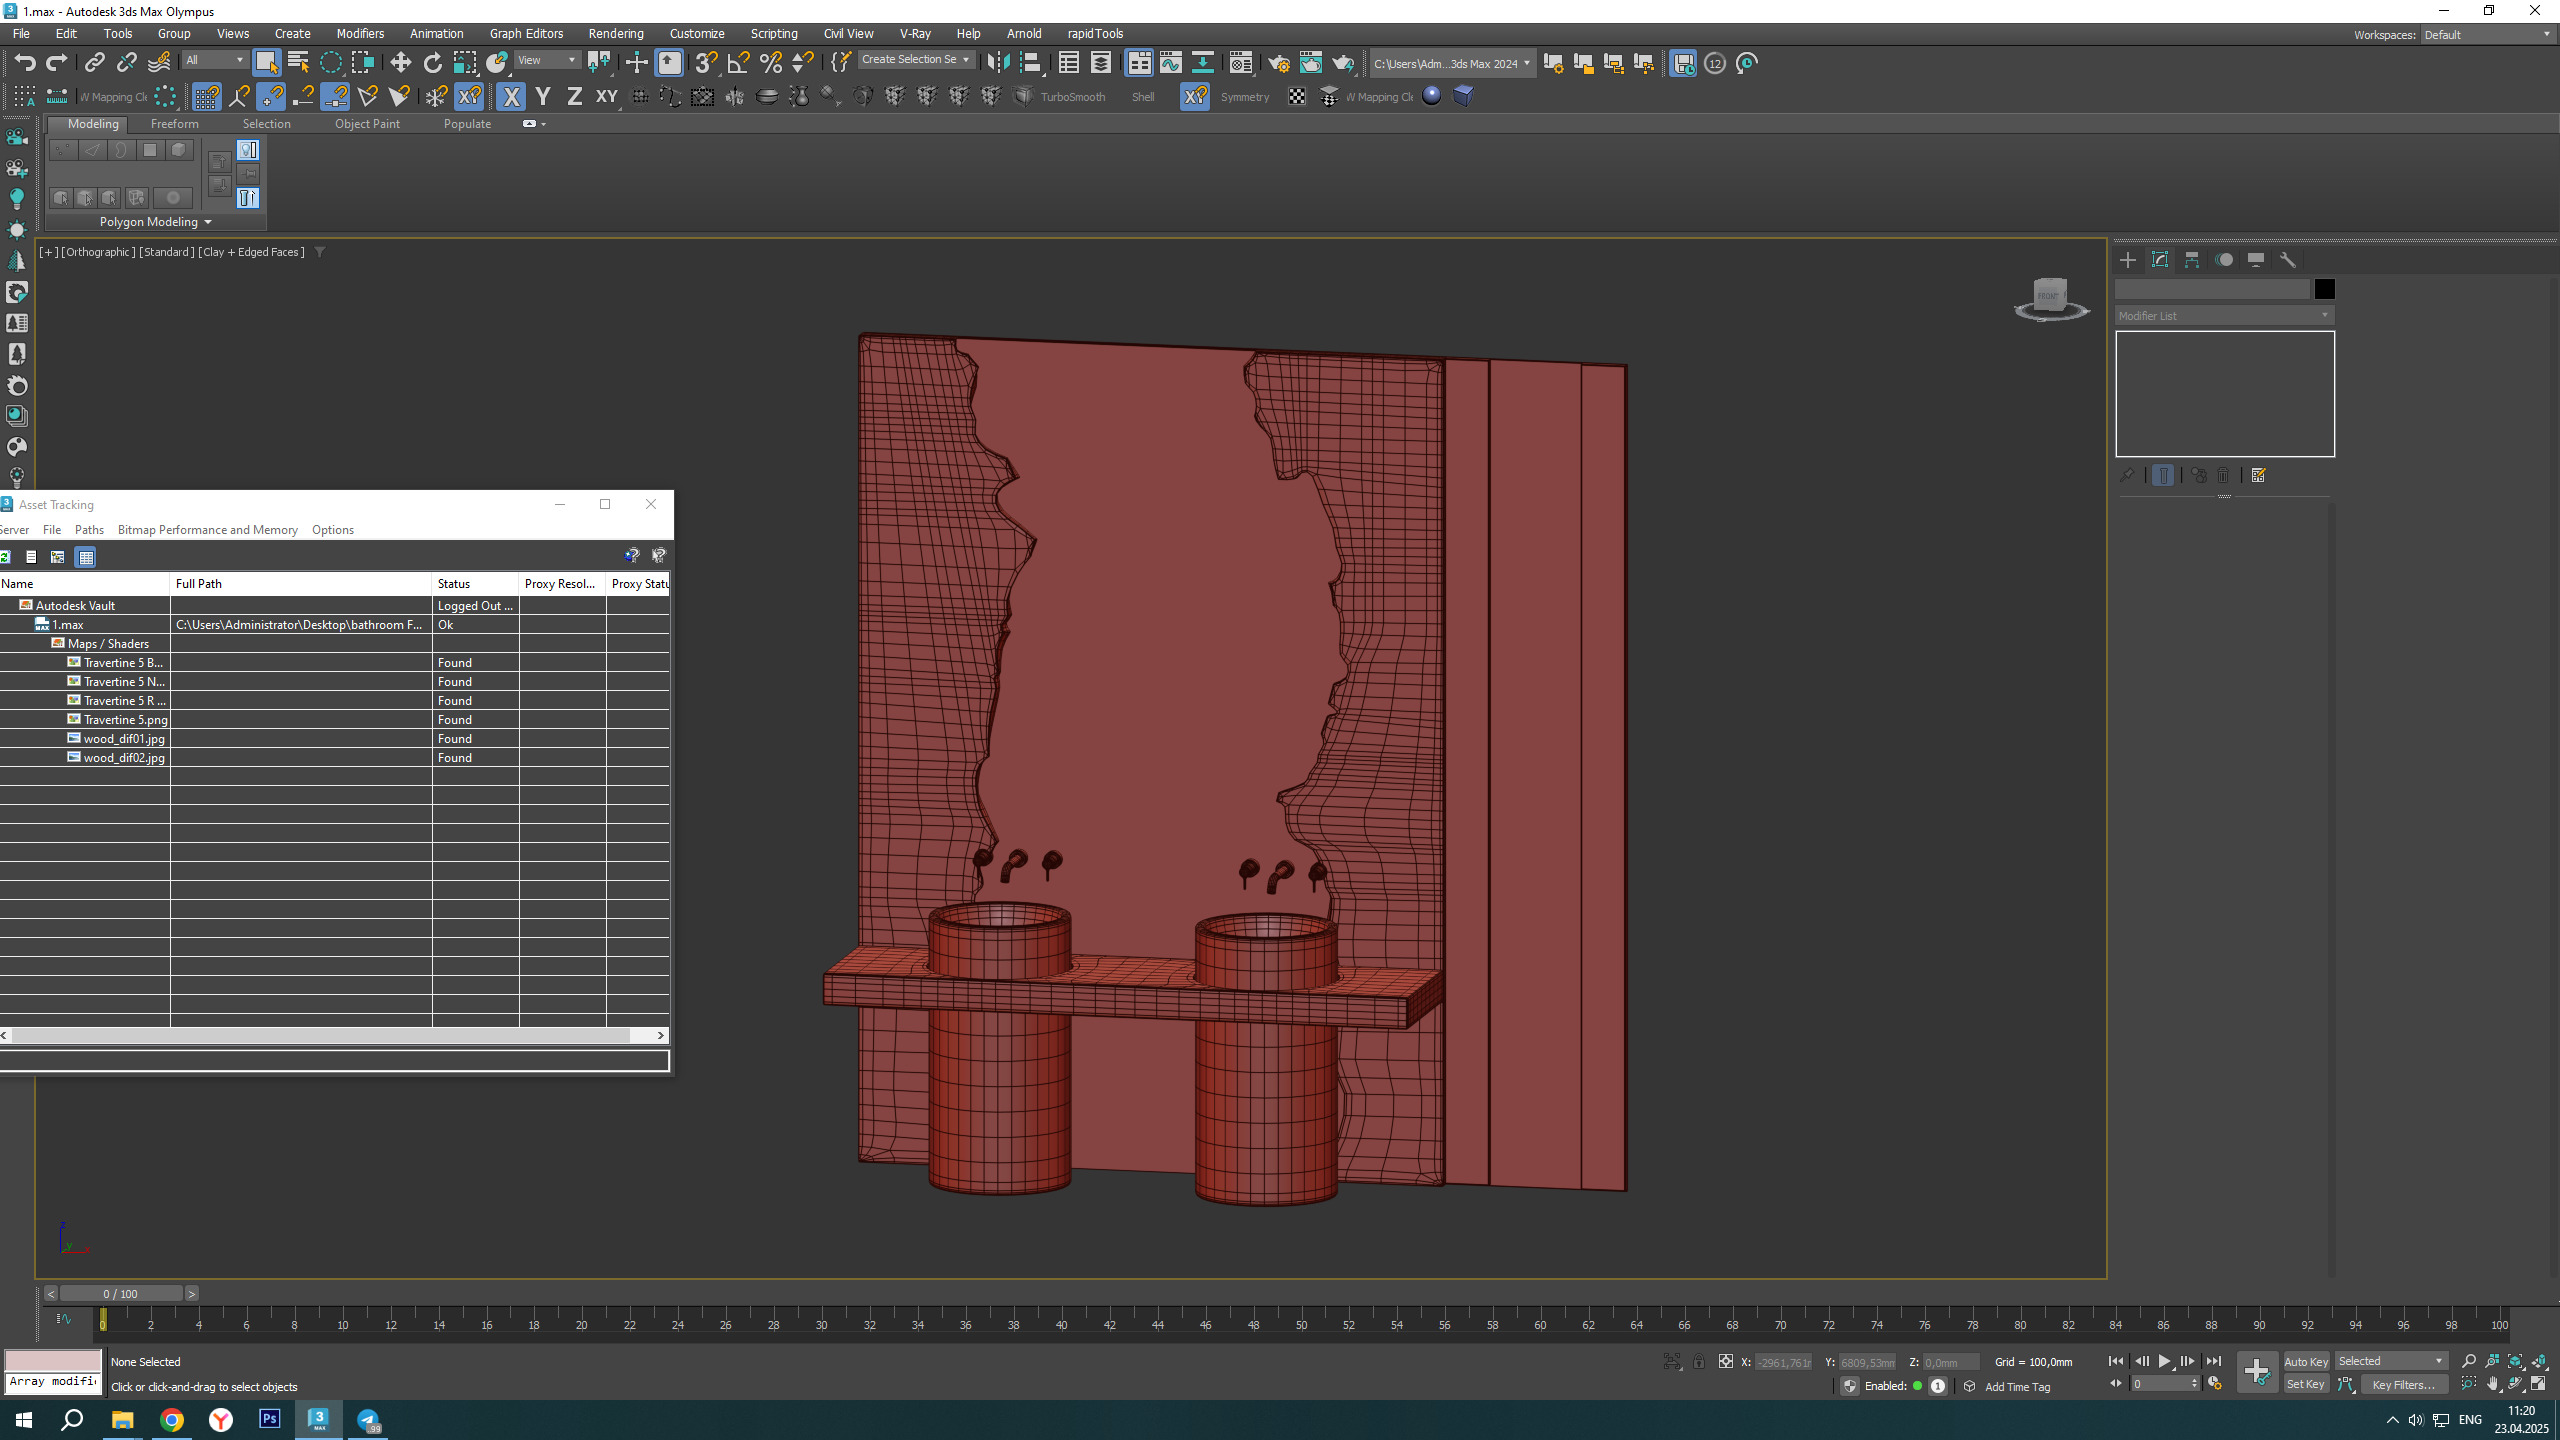Toggle the Selection Lock padlock
Viewport: 2560px width, 1440px height.
[x=1698, y=1361]
